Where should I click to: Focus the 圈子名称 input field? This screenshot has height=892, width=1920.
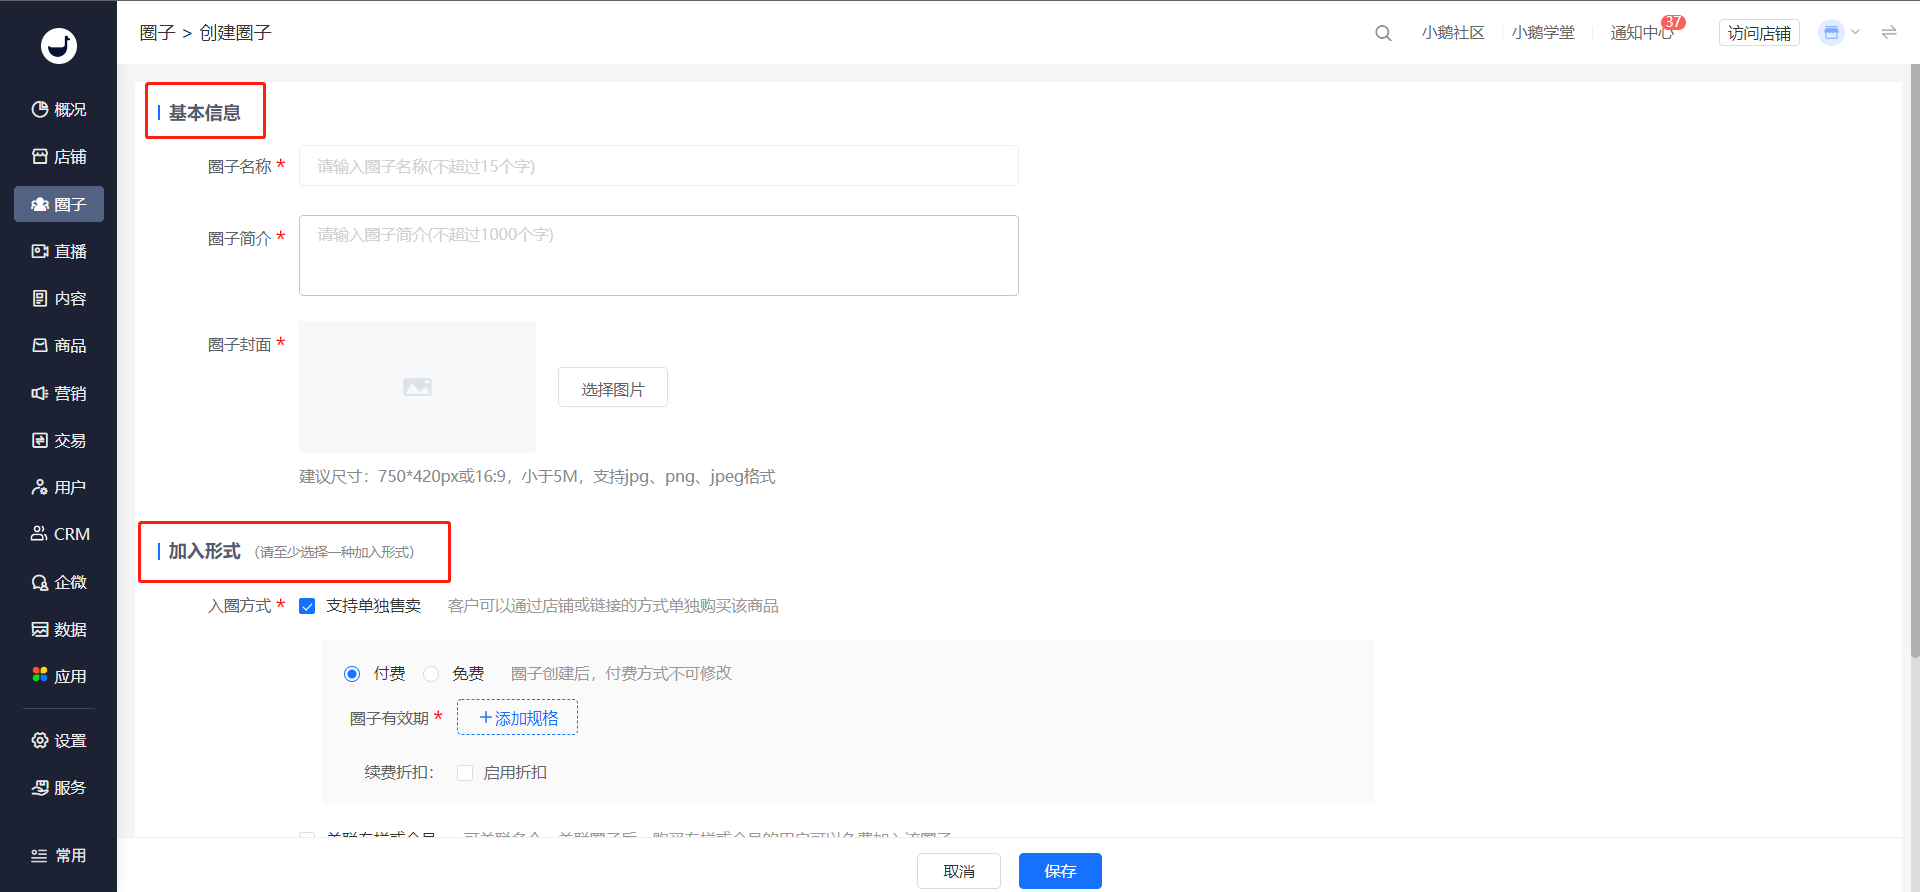point(658,166)
